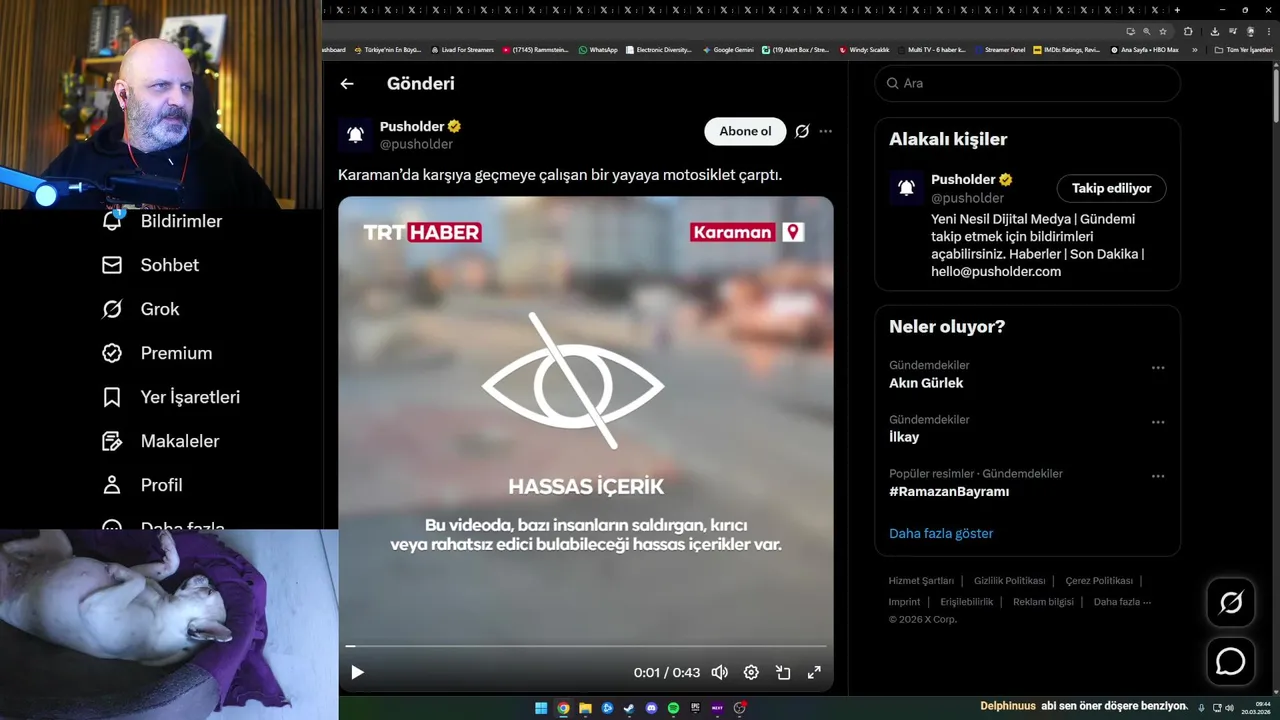This screenshot has height=720, width=1280.
Task: Open Steam from the taskbar
Action: click(629, 708)
